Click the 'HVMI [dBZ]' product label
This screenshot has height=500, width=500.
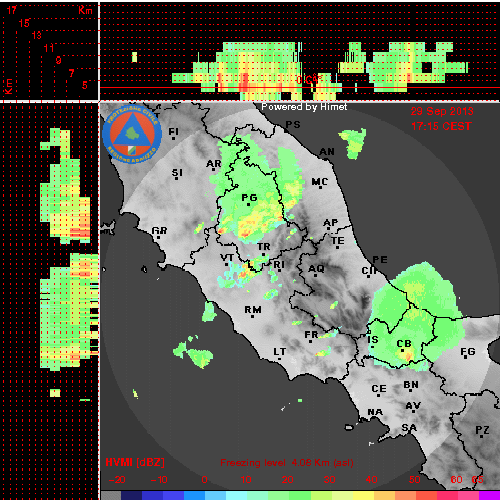coord(135,462)
